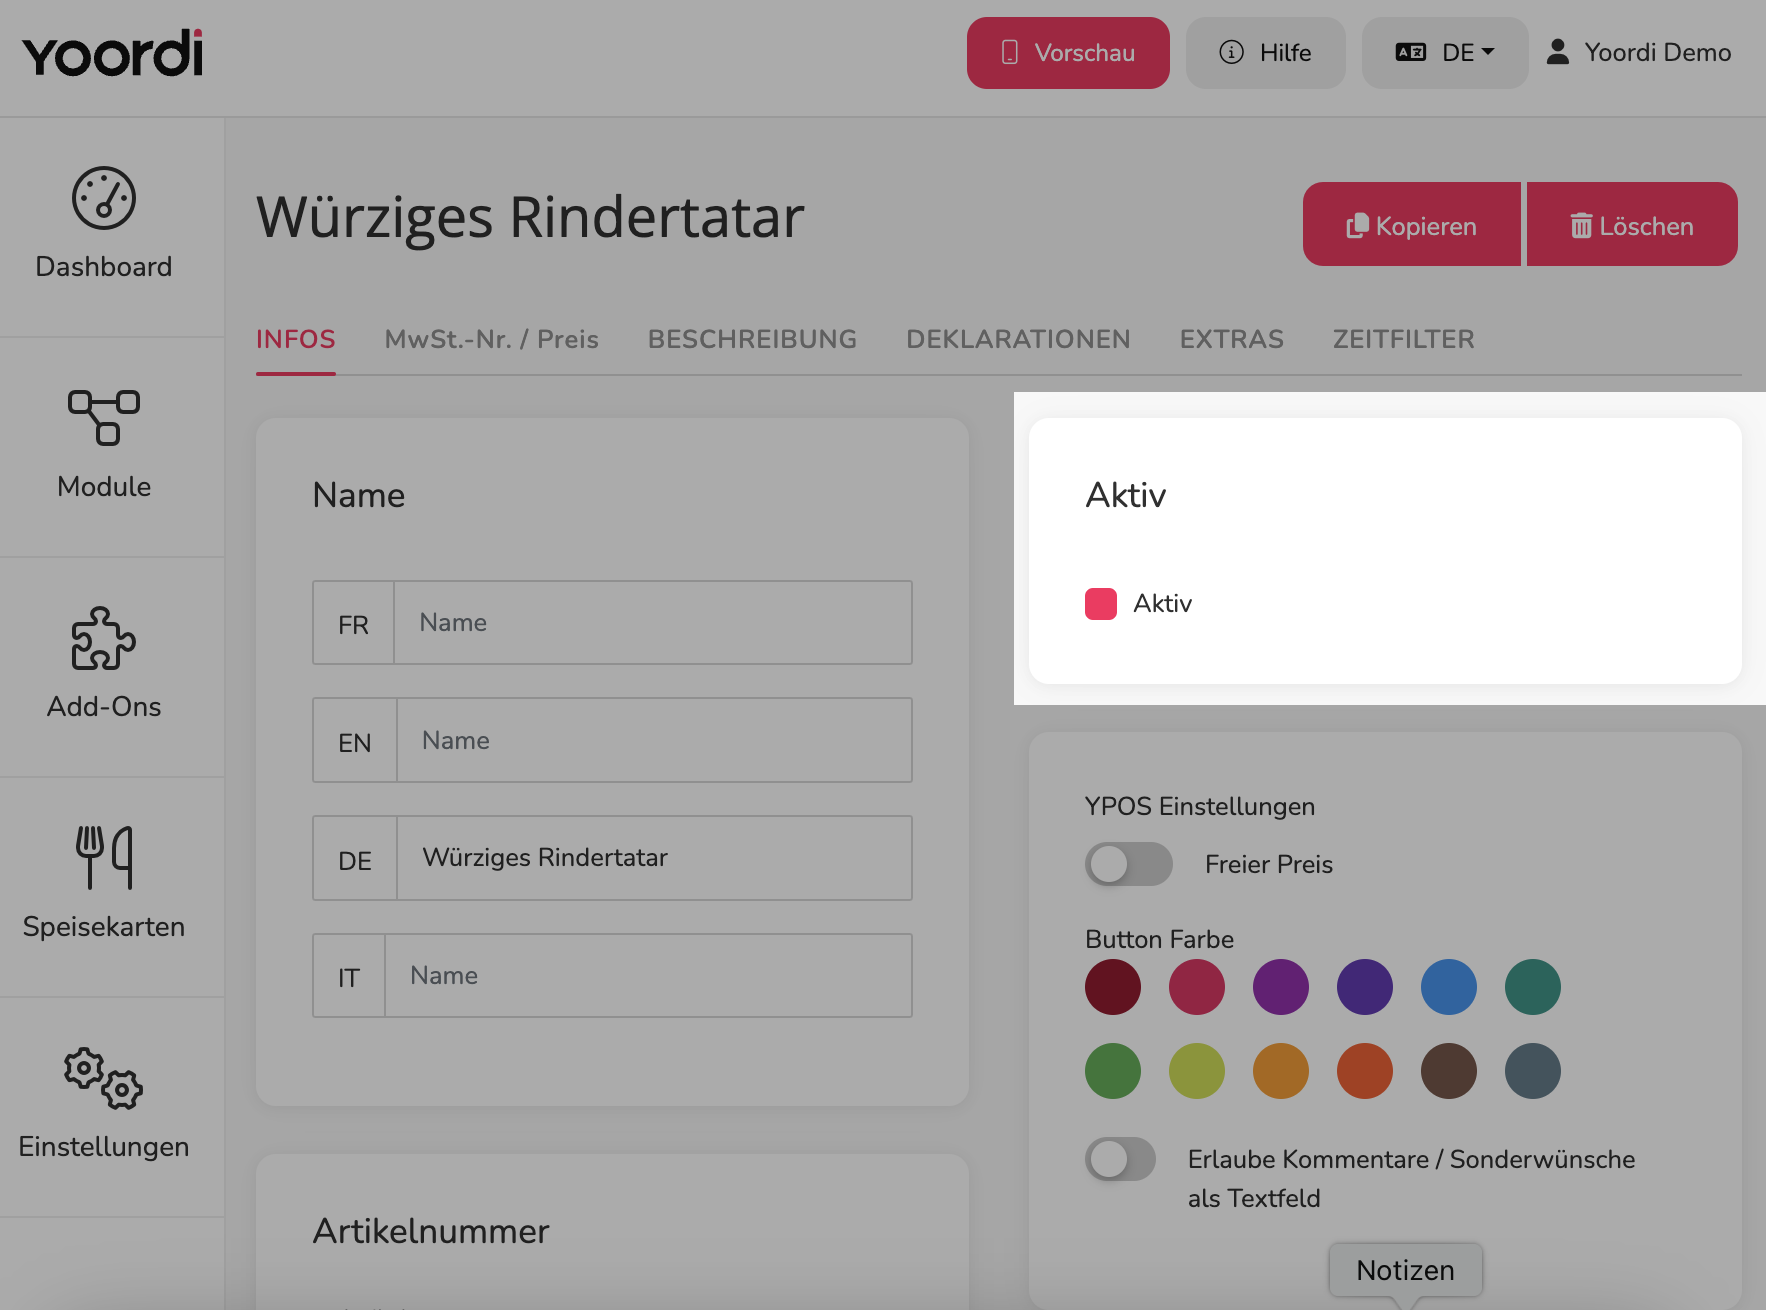Viewport: 1766px width, 1310px height.
Task: Pick the purple button color
Action: [1281, 987]
